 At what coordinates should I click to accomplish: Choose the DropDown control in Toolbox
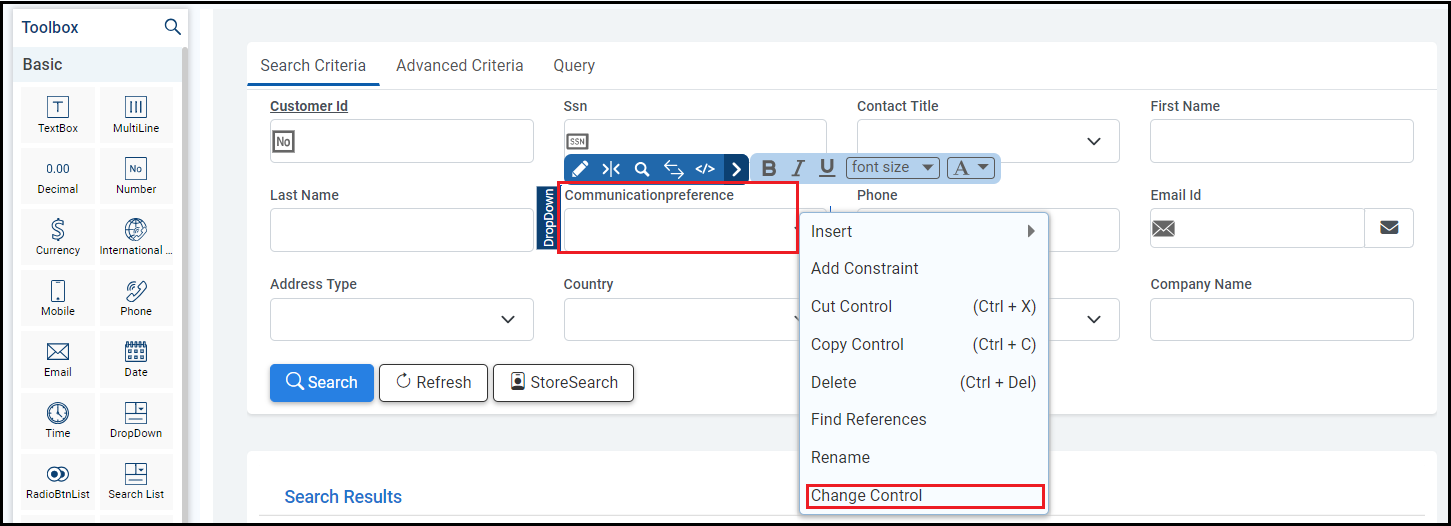pyautogui.click(x=136, y=420)
